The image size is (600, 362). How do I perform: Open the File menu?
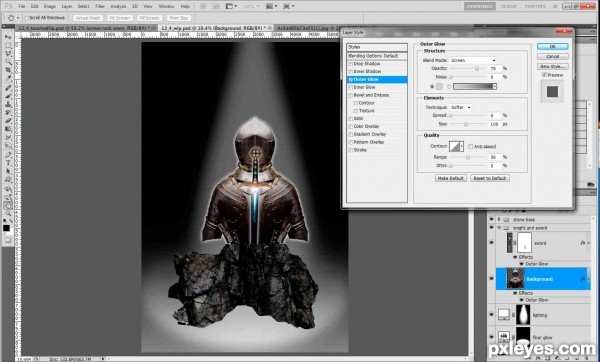[x=22, y=7]
